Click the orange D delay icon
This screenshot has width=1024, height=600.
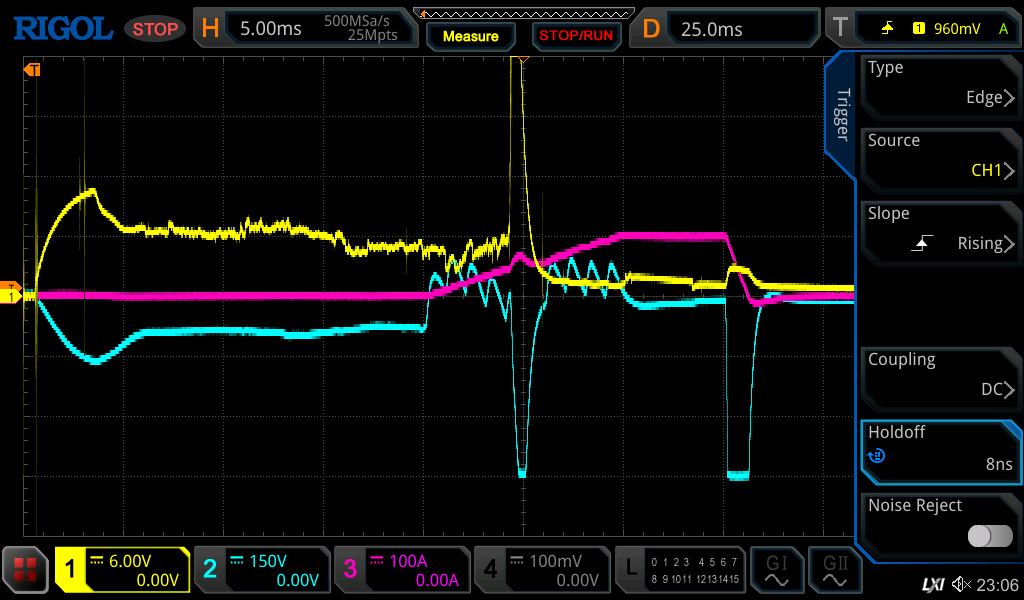pyautogui.click(x=651, y=28)
